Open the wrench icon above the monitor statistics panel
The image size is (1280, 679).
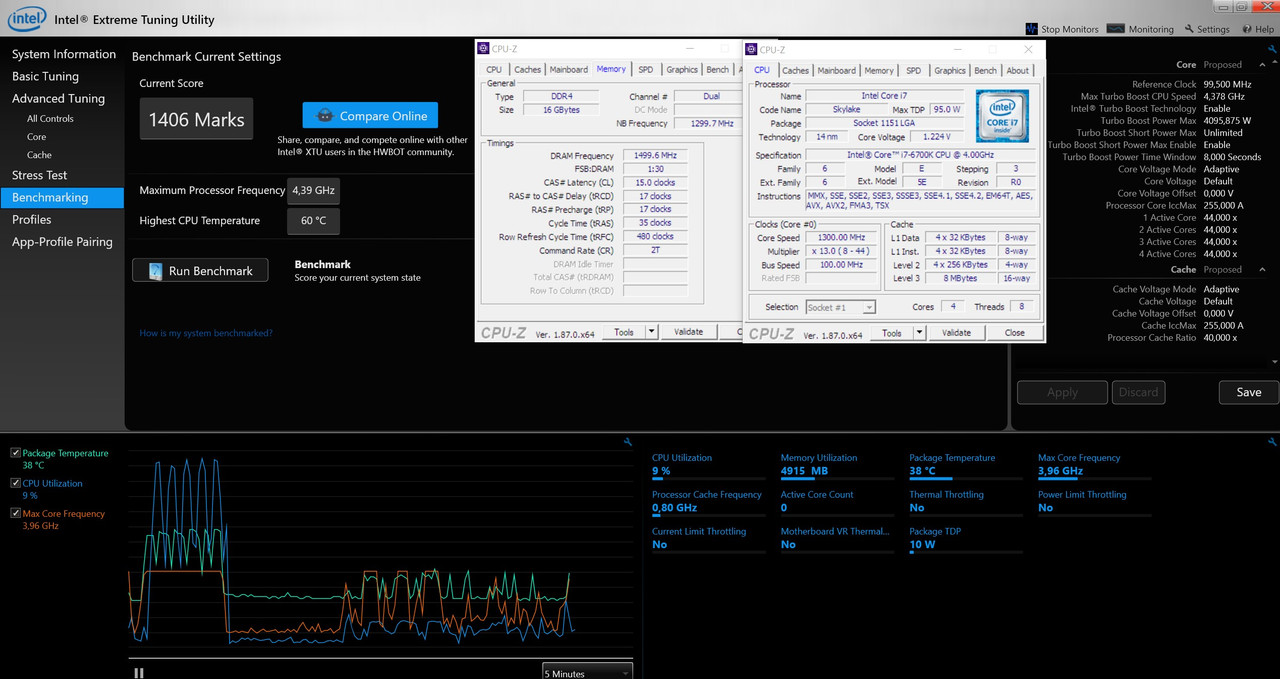coord(1272,442)
